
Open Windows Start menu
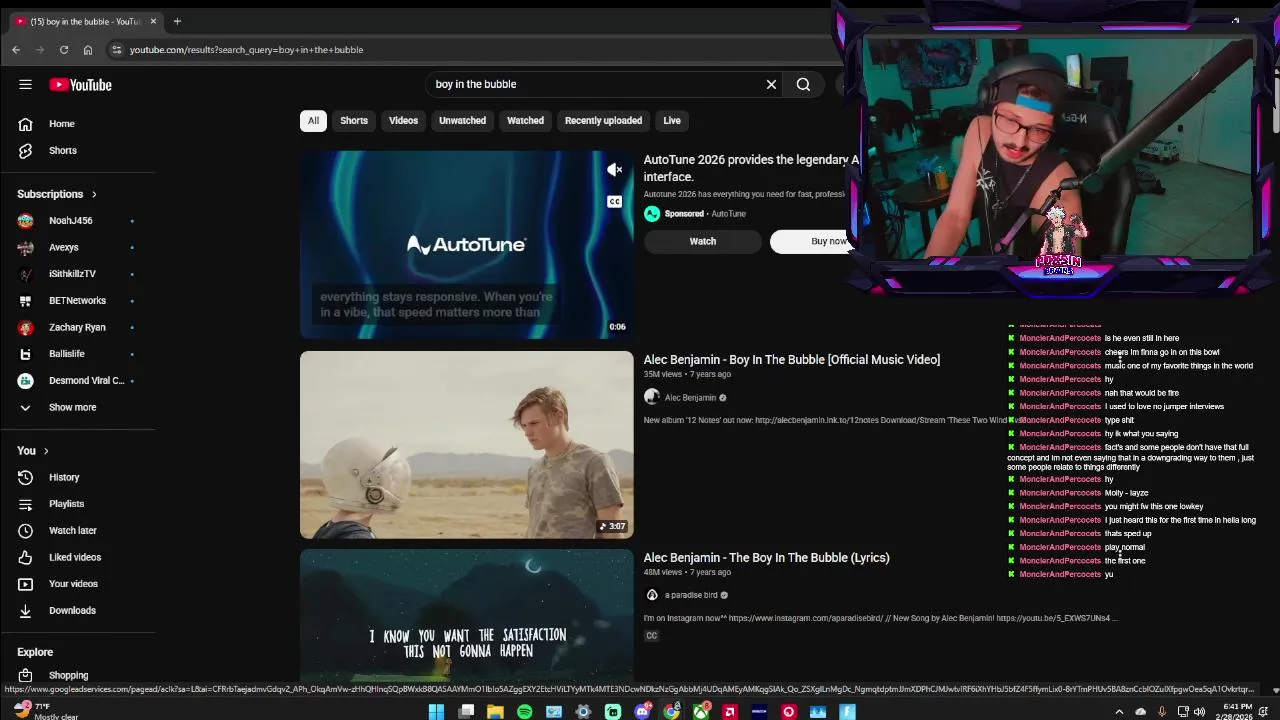[436, 712]
